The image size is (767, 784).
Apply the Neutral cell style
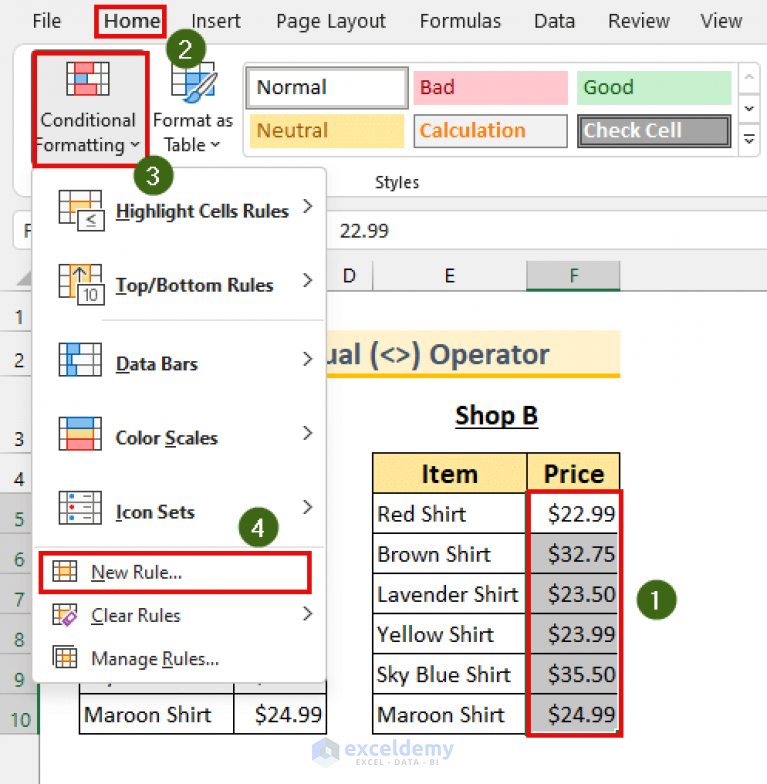(x=326, y=131)
